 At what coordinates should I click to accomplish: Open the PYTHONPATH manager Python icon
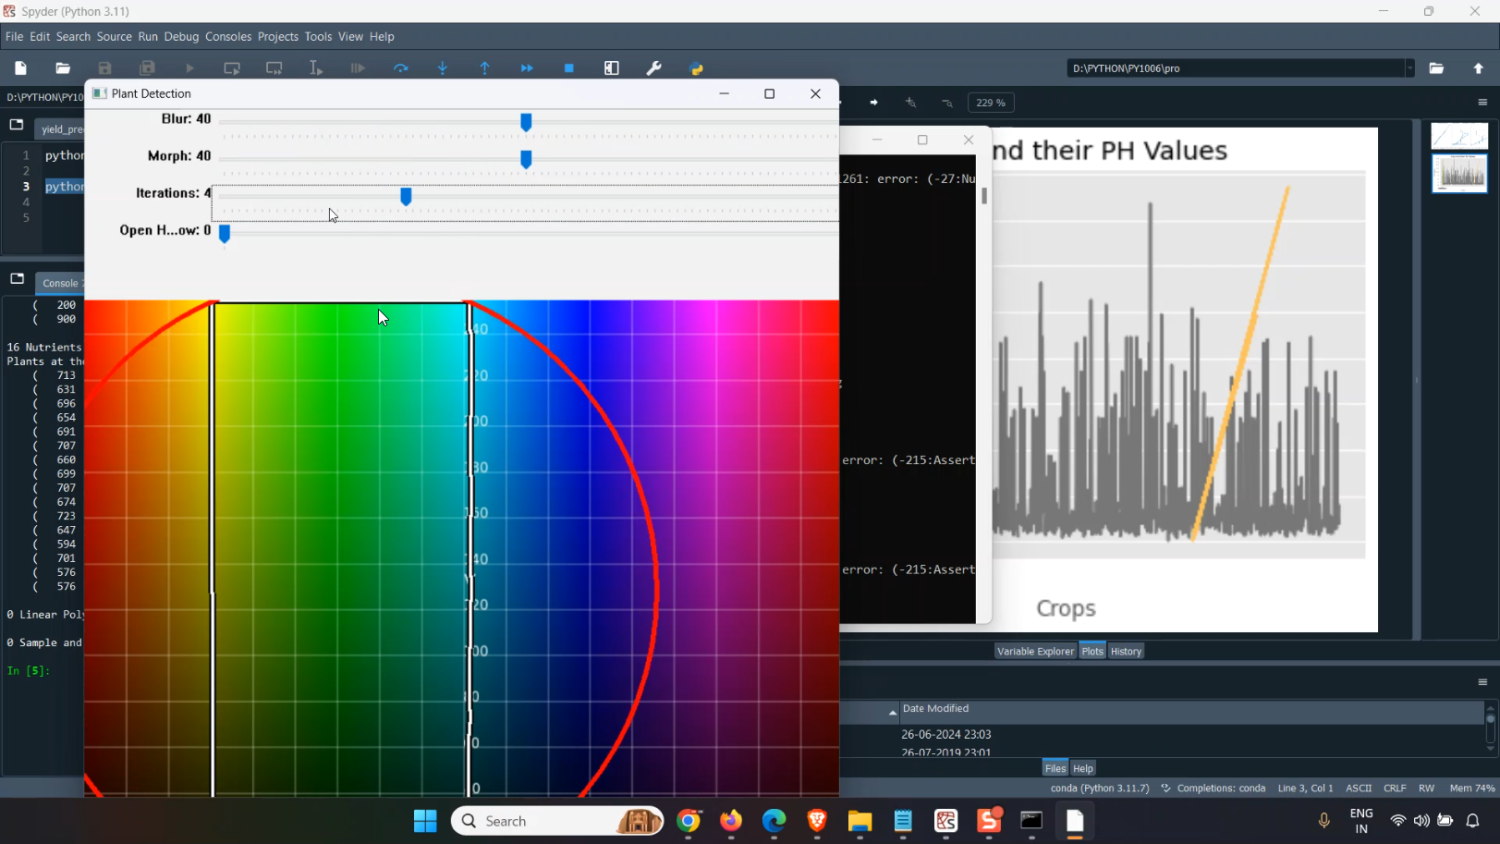pos(697,68)
